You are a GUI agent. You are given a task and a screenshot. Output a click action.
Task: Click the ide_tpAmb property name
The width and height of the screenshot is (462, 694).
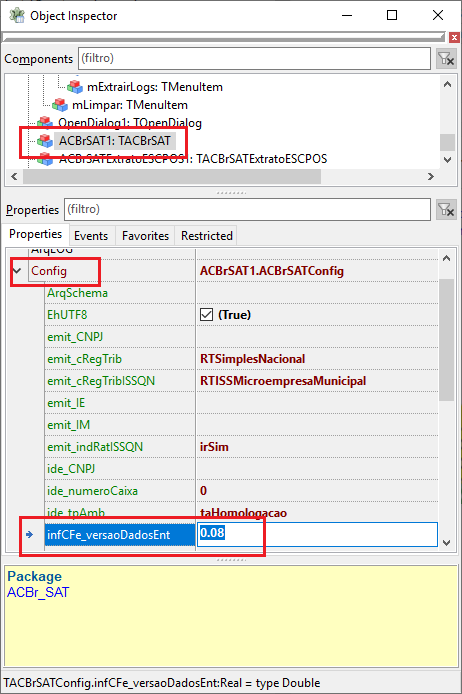(x=76, y=513)
